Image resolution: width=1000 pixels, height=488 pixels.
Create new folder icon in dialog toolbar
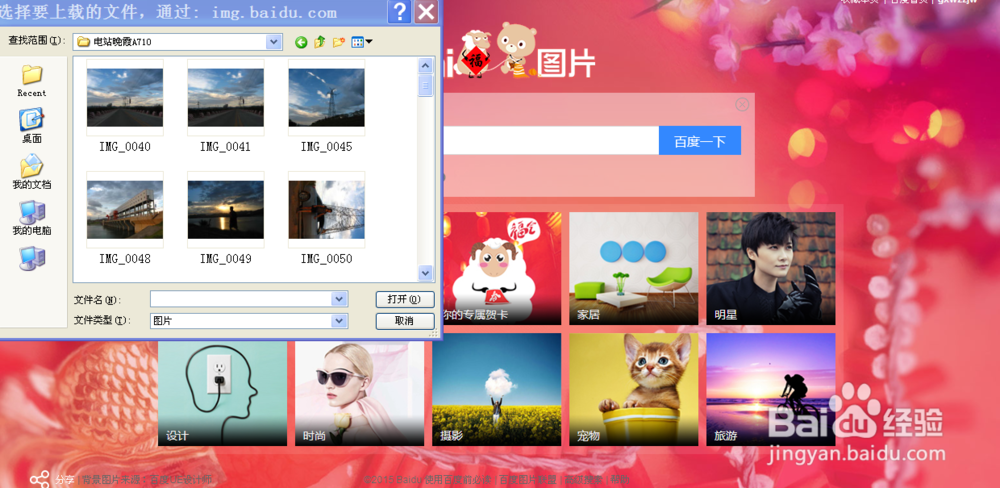[x=339, y=42]
